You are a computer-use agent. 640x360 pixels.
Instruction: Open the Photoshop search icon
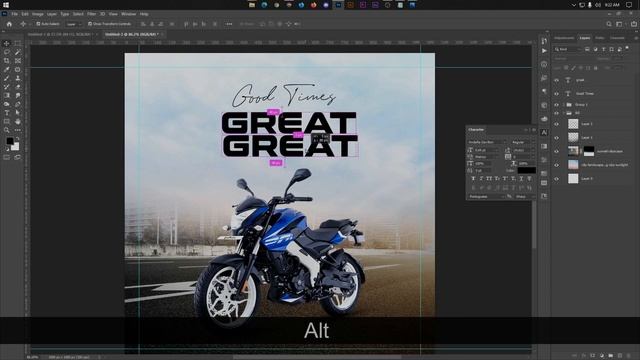click(609, 24)
